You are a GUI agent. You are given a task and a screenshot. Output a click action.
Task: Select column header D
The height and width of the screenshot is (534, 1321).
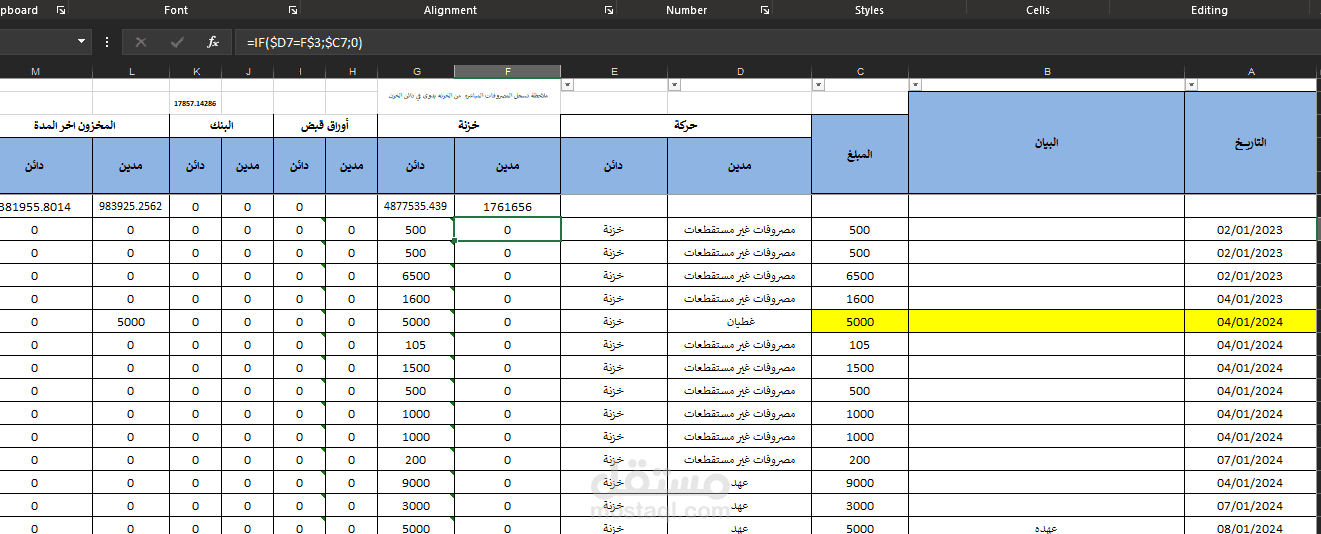click(x=740, y=72)
